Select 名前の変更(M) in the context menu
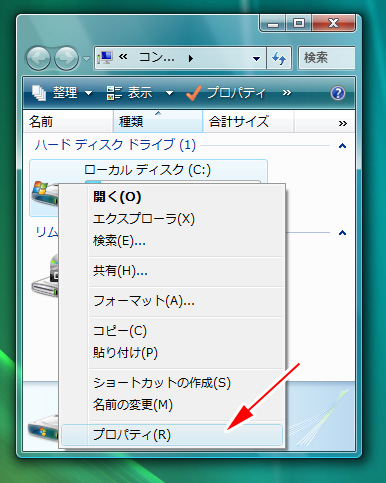The image size is (386, 483). point(172,405)
